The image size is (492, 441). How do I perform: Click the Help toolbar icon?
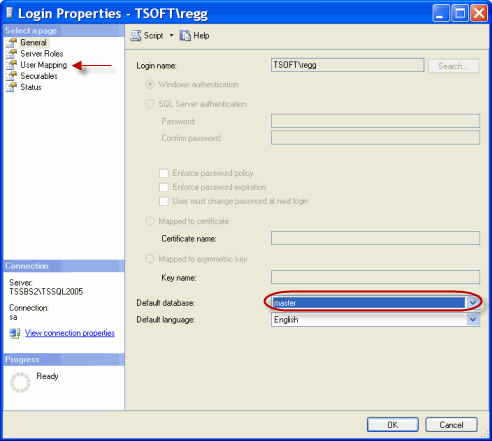(185, 36)
